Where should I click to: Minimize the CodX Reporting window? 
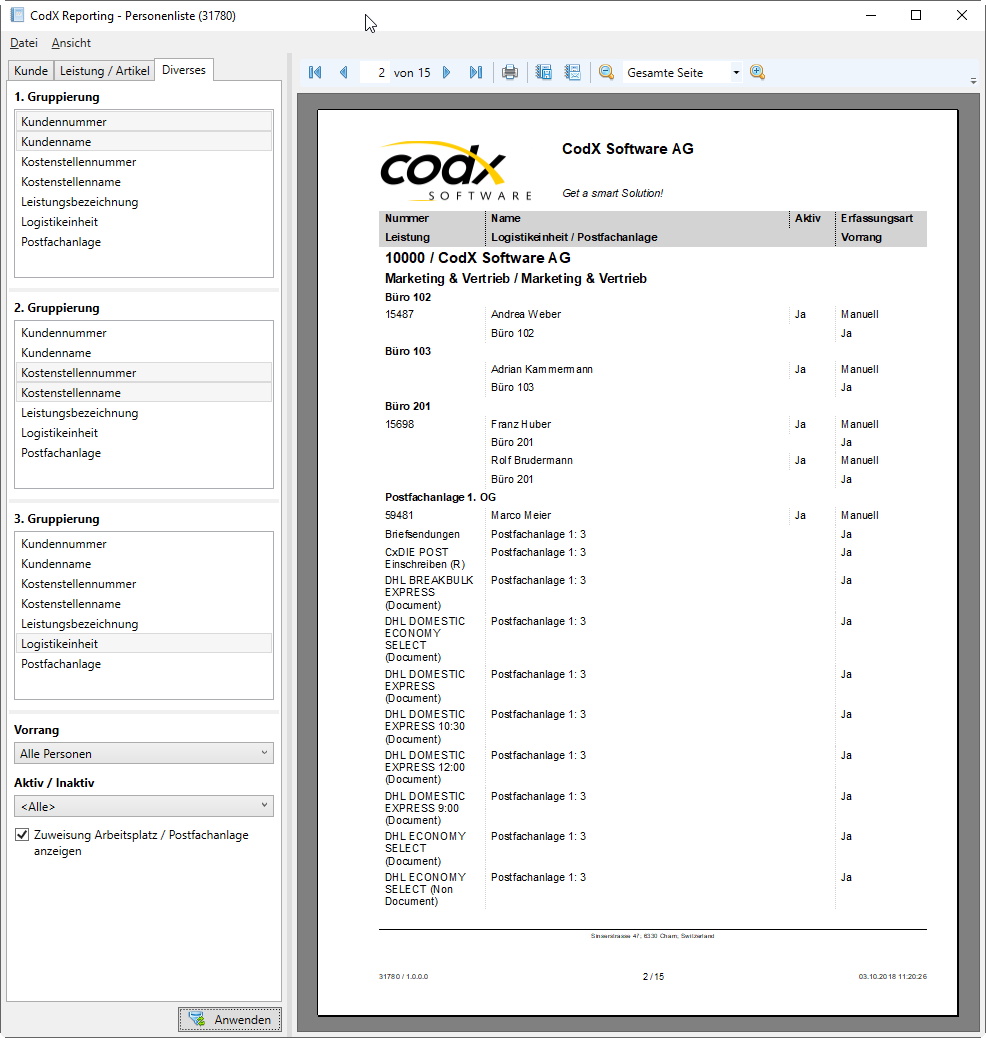(x=871, y=15)
